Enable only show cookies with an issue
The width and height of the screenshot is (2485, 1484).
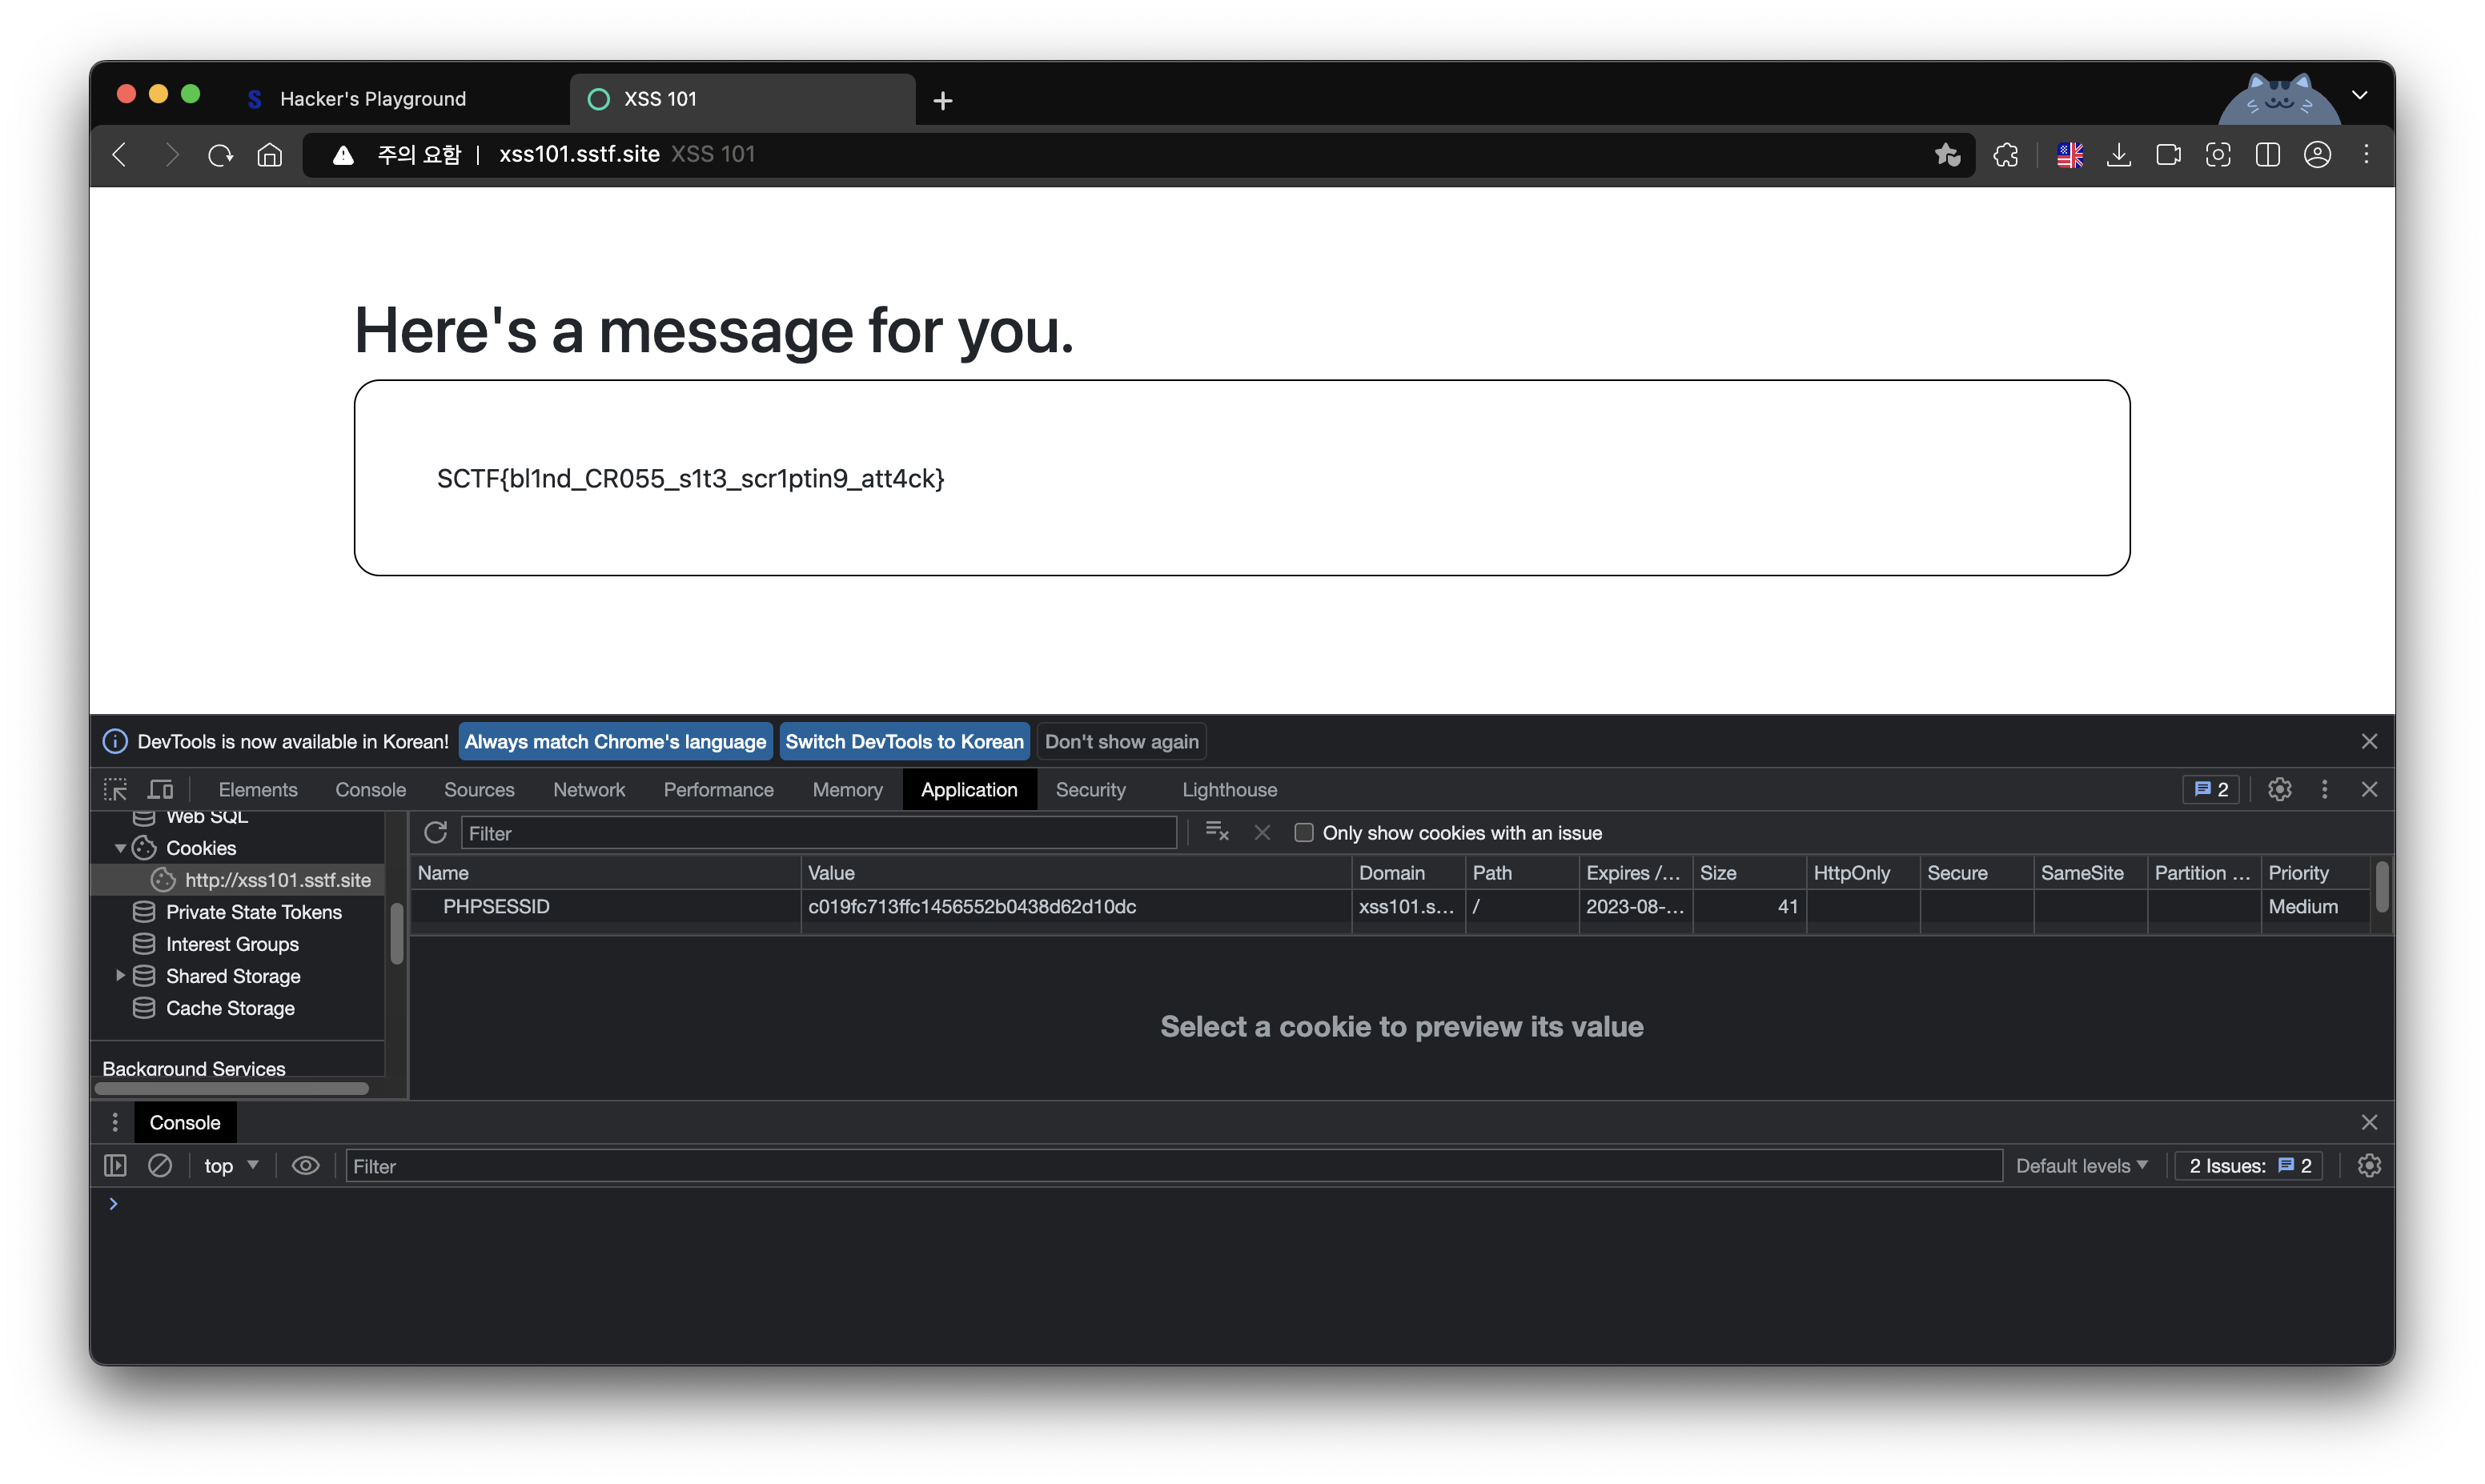point(1303,833)
